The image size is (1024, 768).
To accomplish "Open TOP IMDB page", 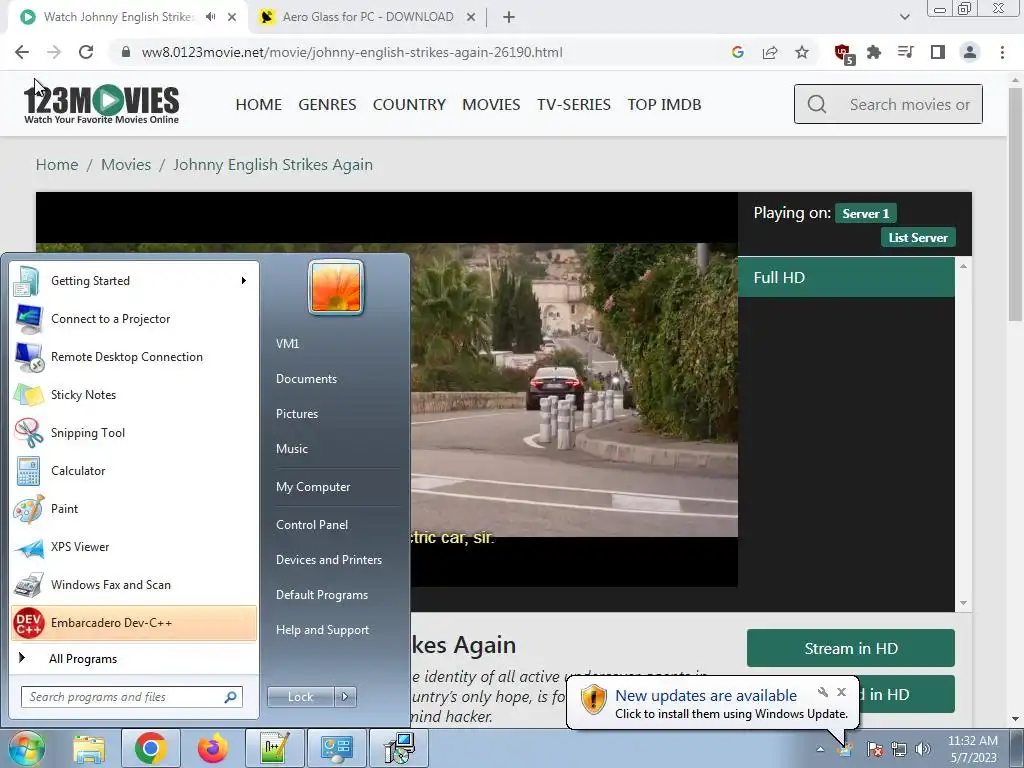I will pyautogui.click(x=664, y=104).
